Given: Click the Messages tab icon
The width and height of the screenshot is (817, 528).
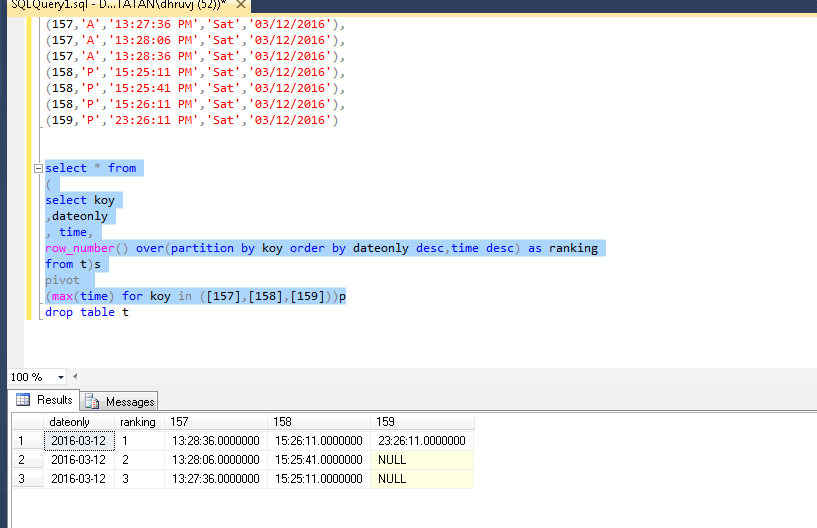Looking at the screenshot, I should [x=92, y=401].
